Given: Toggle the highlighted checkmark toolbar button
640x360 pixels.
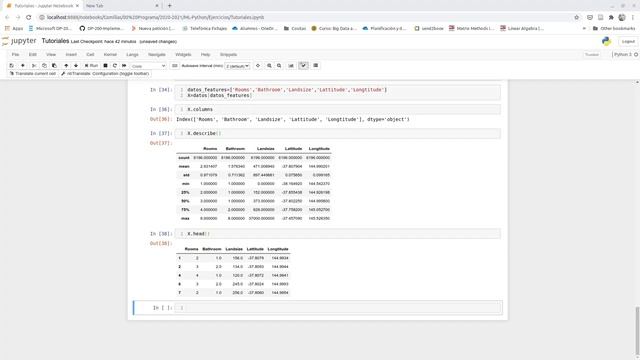Looking at the screenshot, I should pos(303,66).
